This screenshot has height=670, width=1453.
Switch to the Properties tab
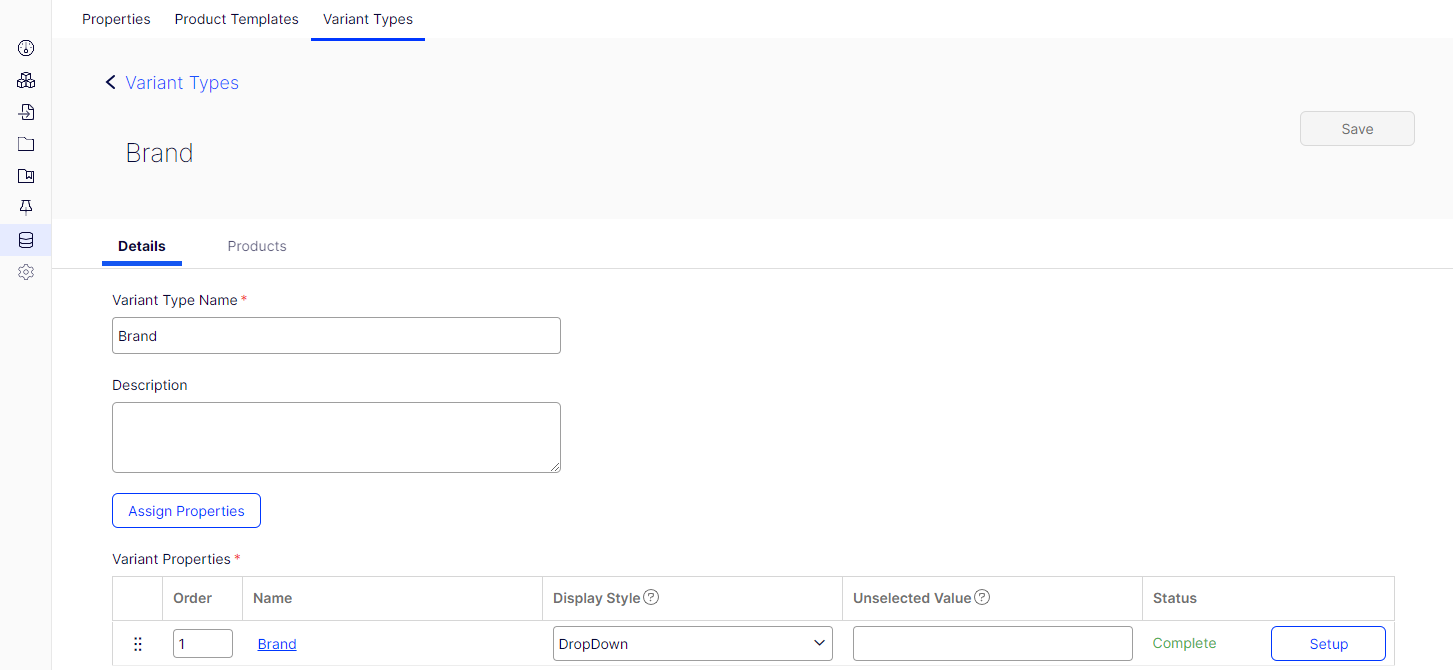point(116,19)
